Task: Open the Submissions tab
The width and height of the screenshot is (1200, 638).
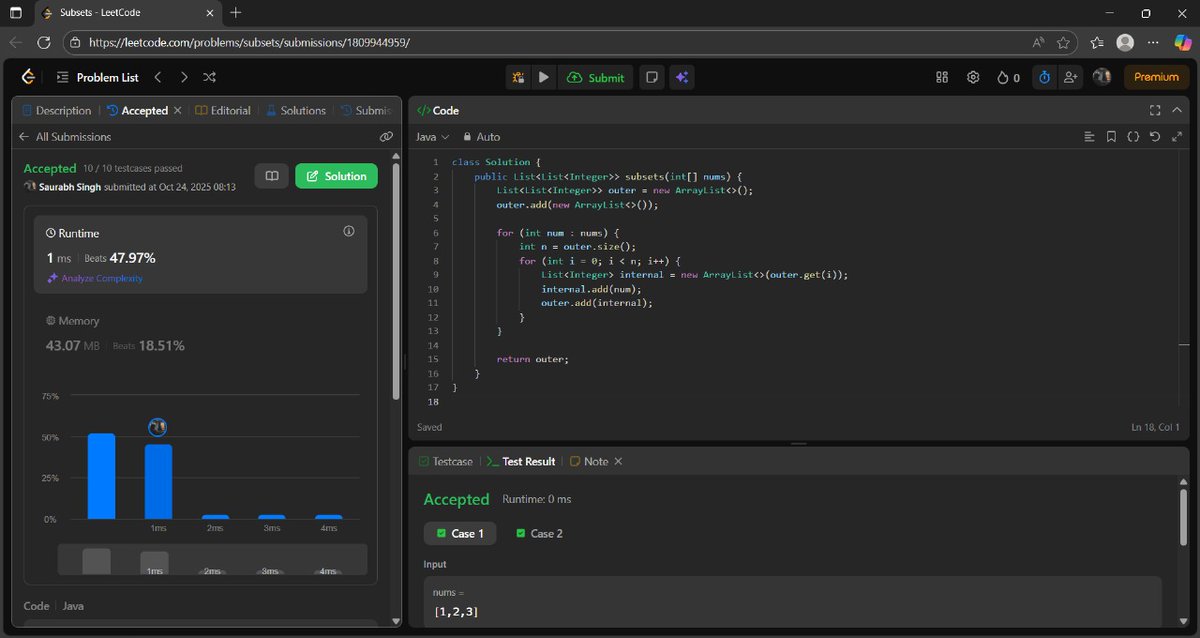Action: pos(367,111)
